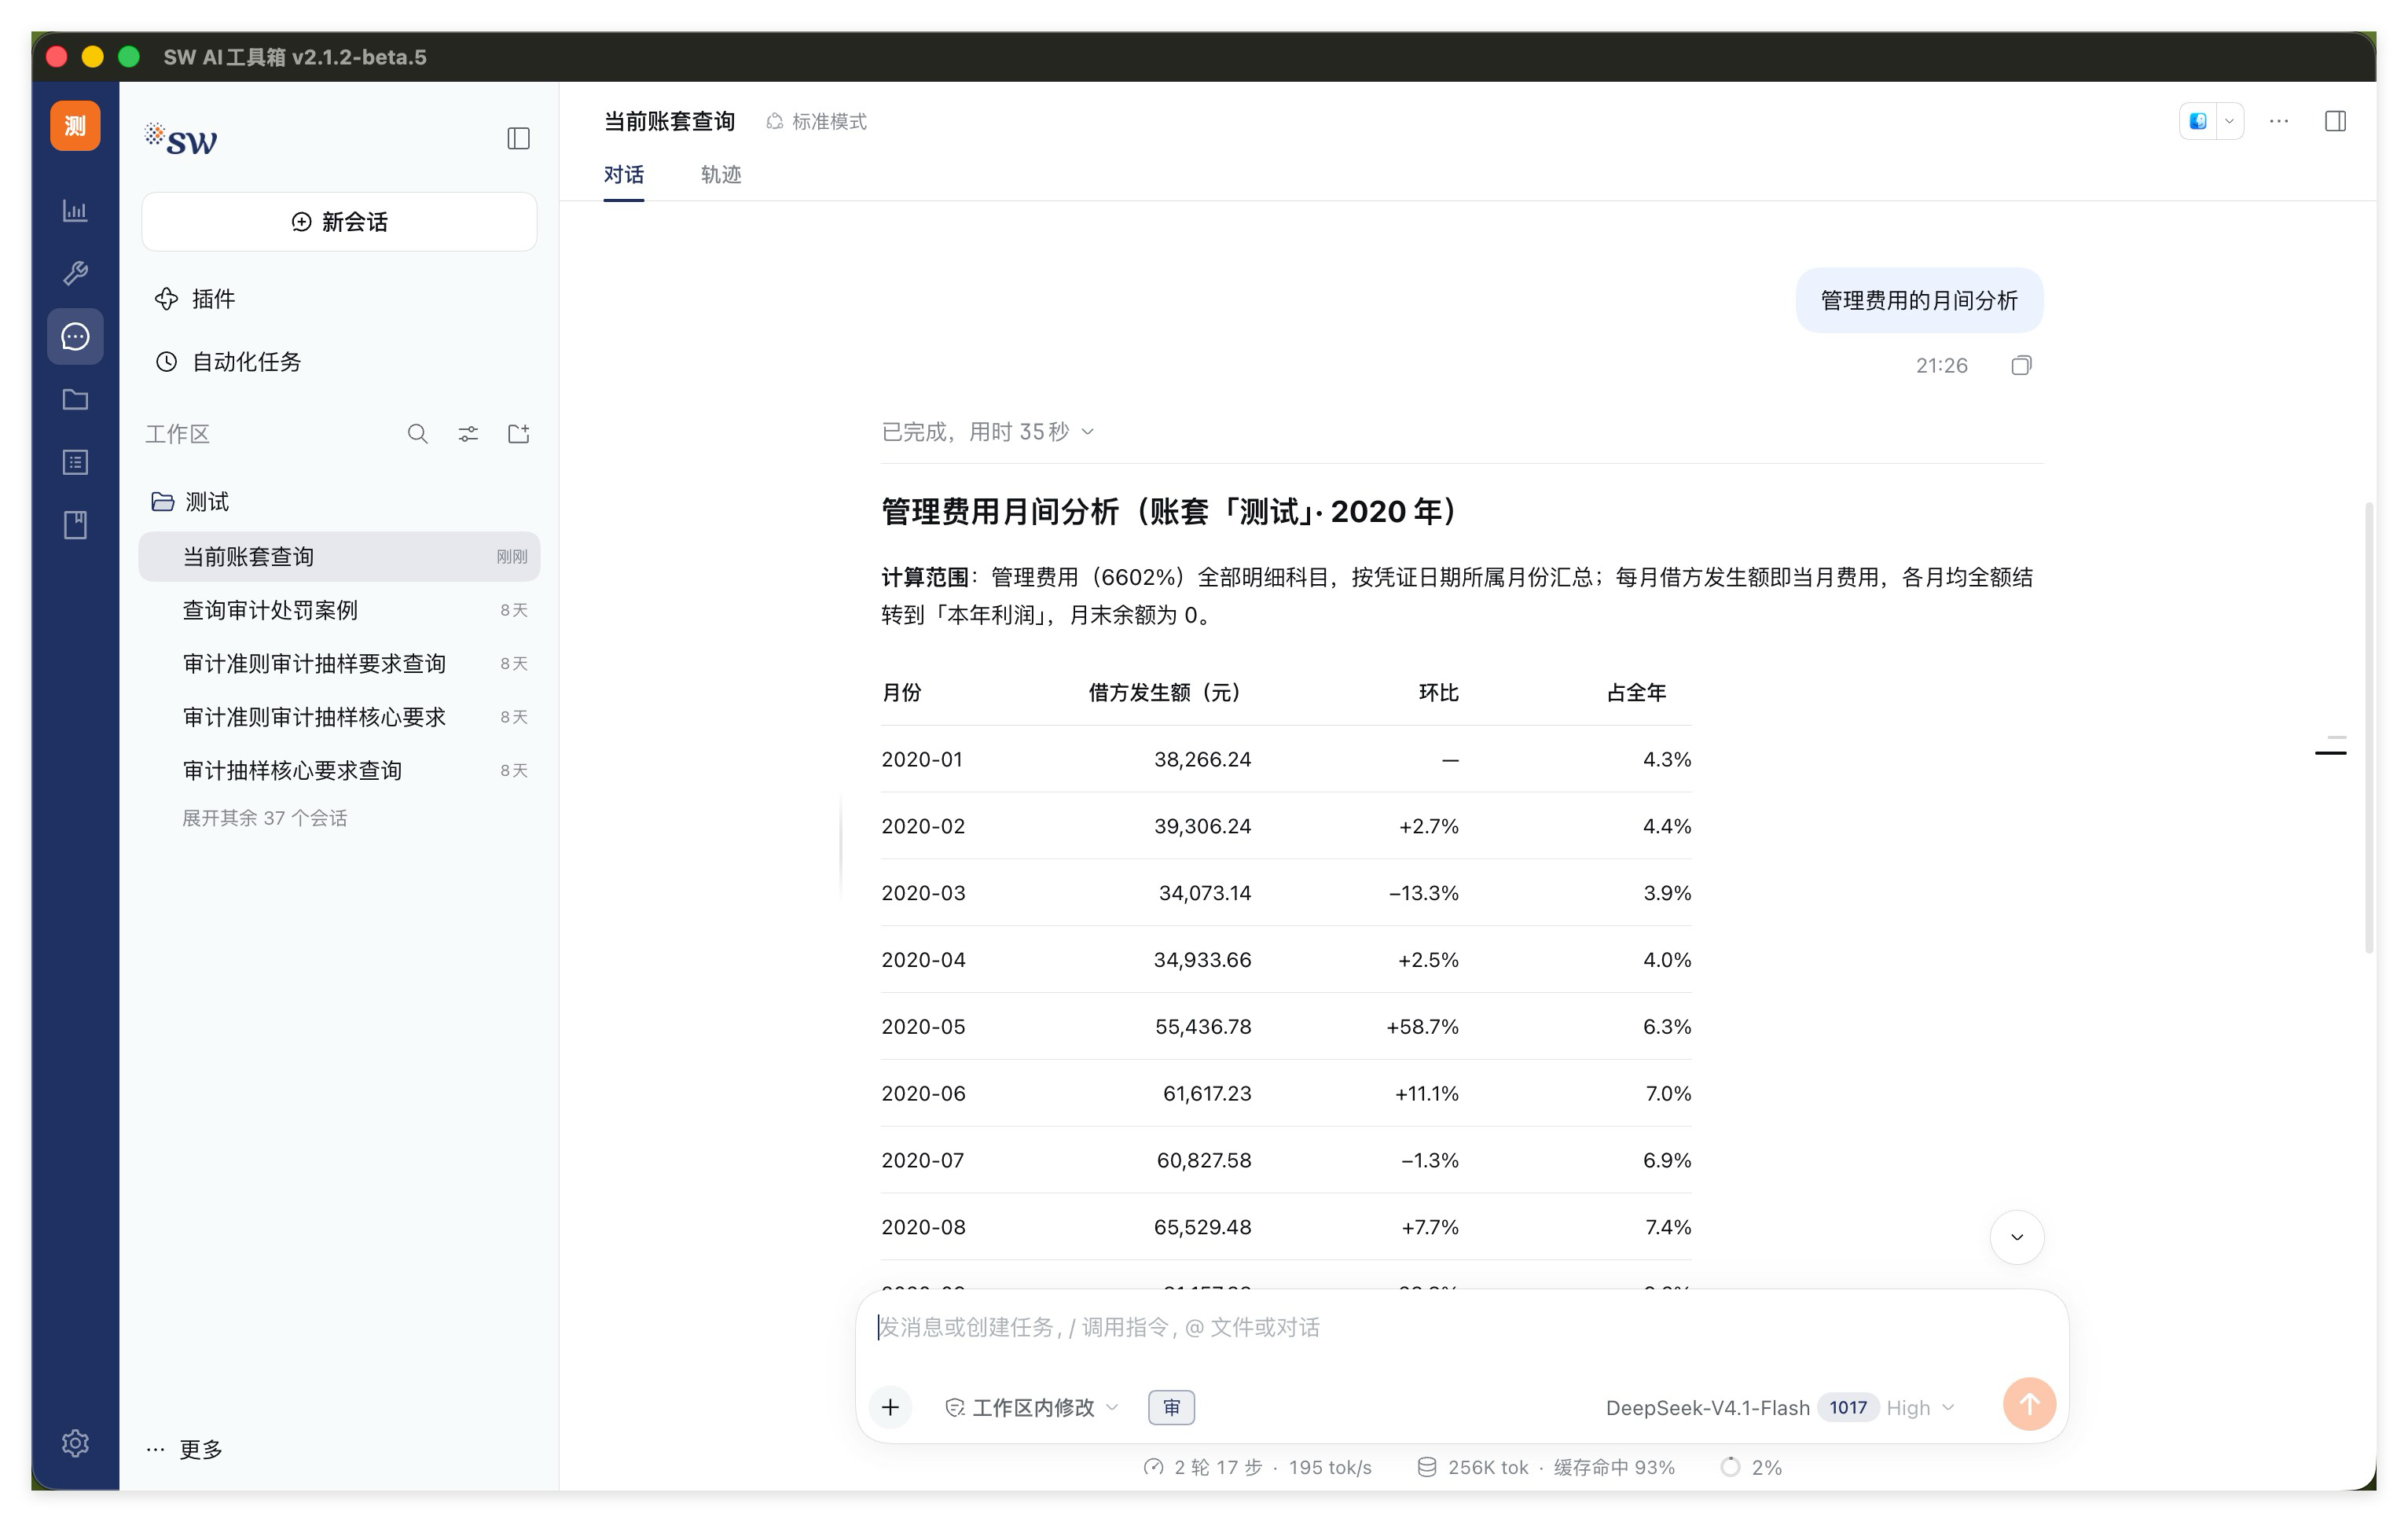Viewport: 2408px width, 1522px height.
Task: Open conversation 审计准则审计抽样要求查询
Action: click(x=339, y=663)
